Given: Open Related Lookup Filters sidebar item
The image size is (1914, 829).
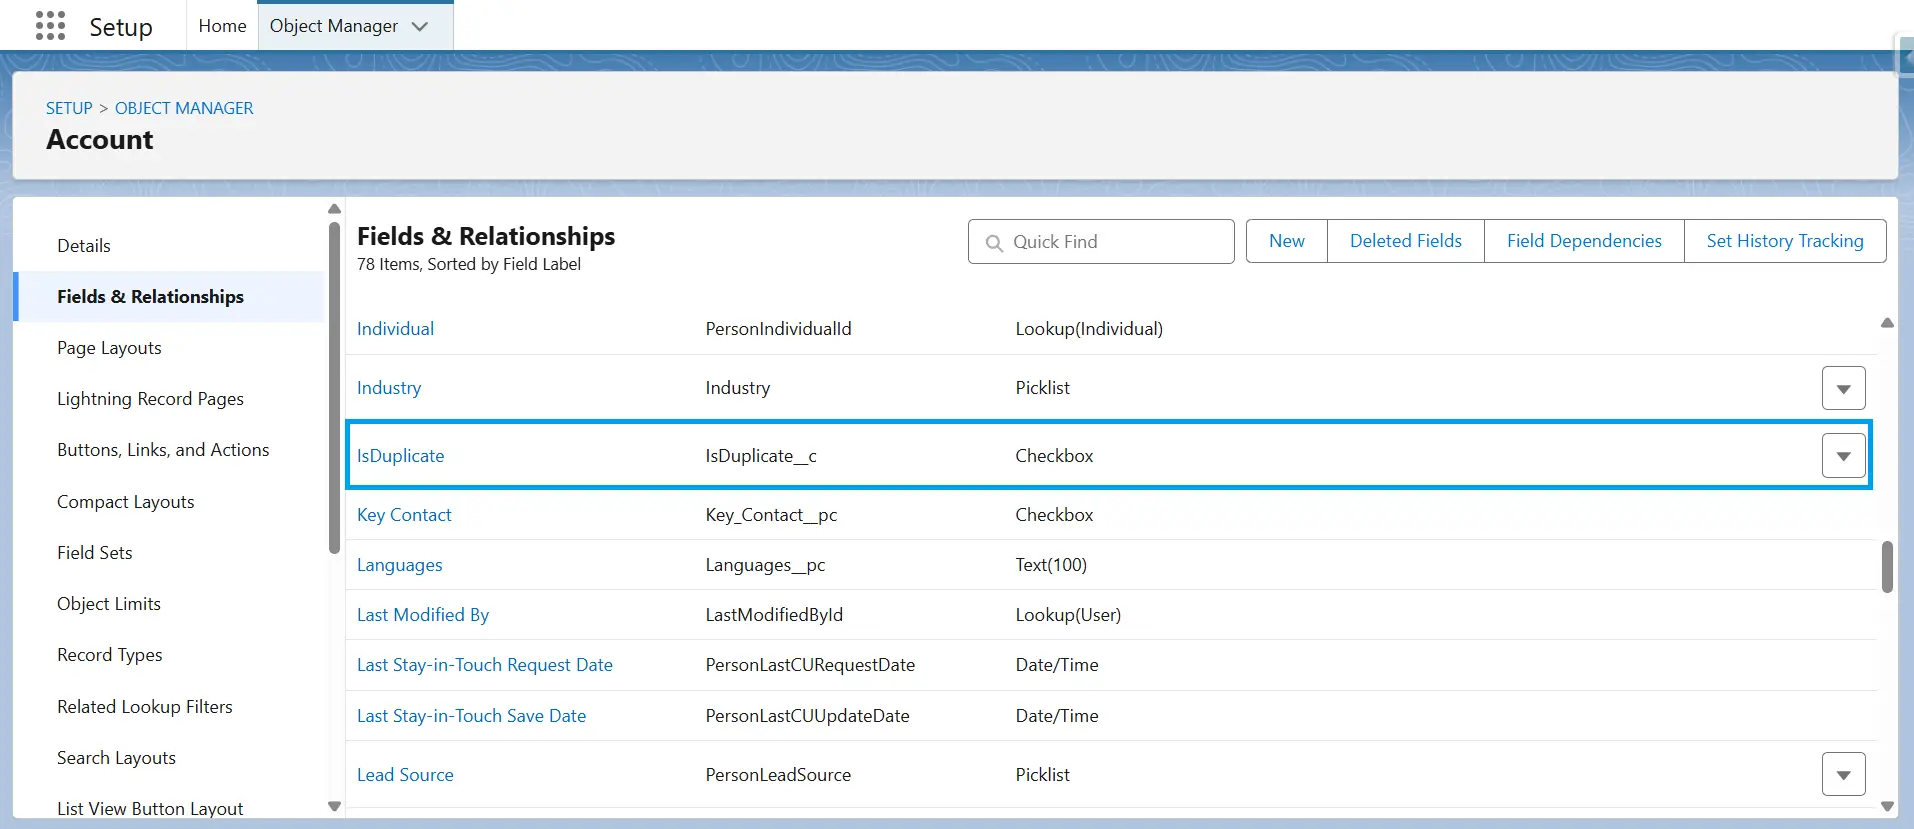Looking at the screenshot, I should click(x=145, y=707).
